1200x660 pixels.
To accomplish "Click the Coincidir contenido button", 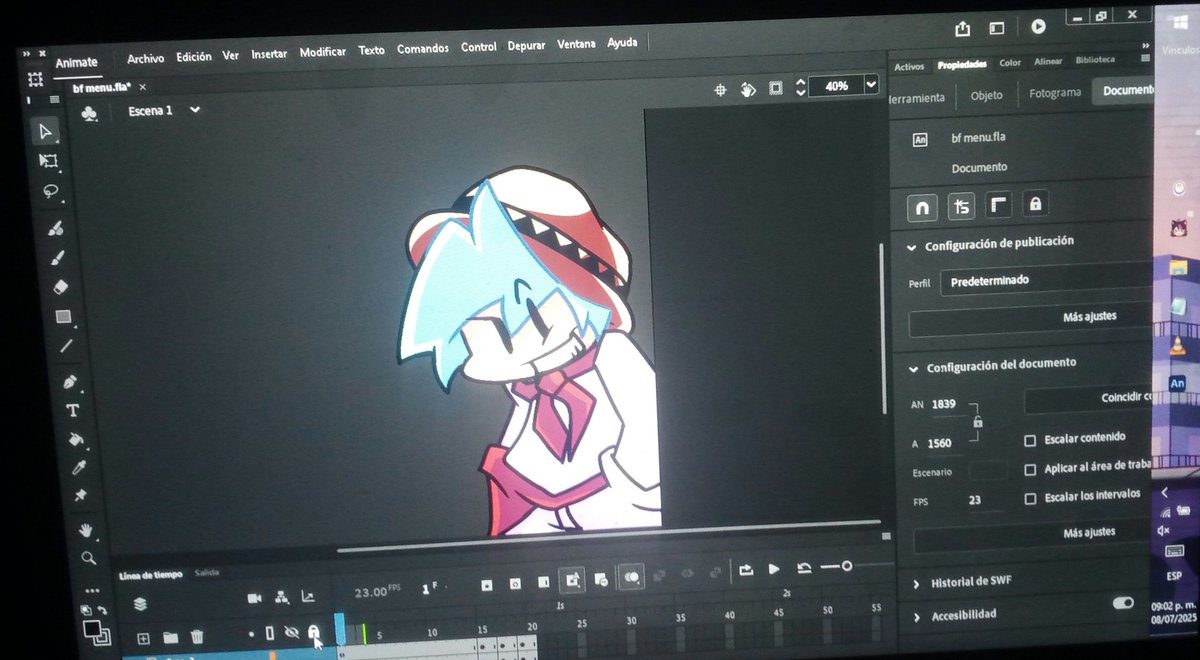I will pyautogui.click(x=1089, y=399).
